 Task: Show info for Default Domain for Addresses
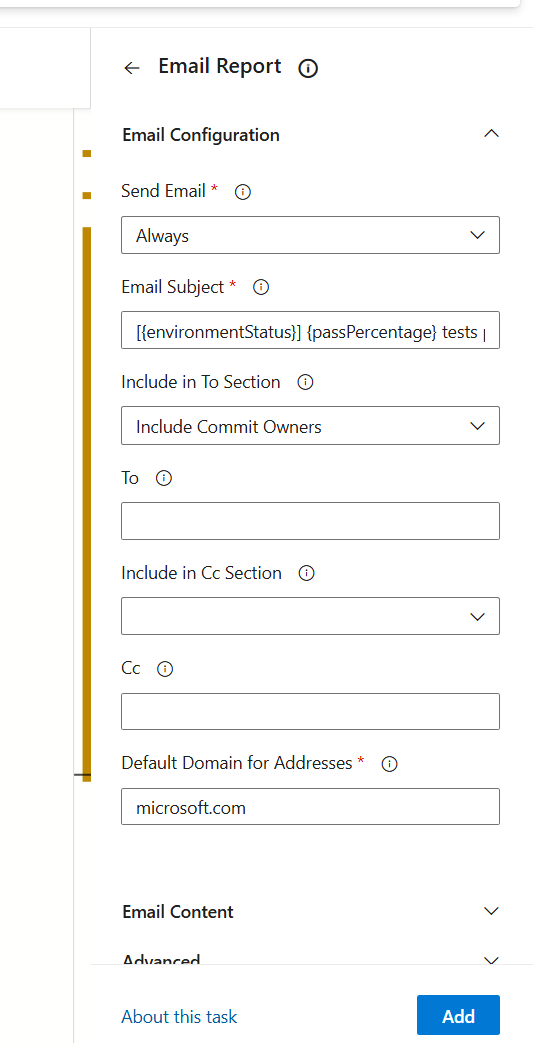tap(390, 764)
